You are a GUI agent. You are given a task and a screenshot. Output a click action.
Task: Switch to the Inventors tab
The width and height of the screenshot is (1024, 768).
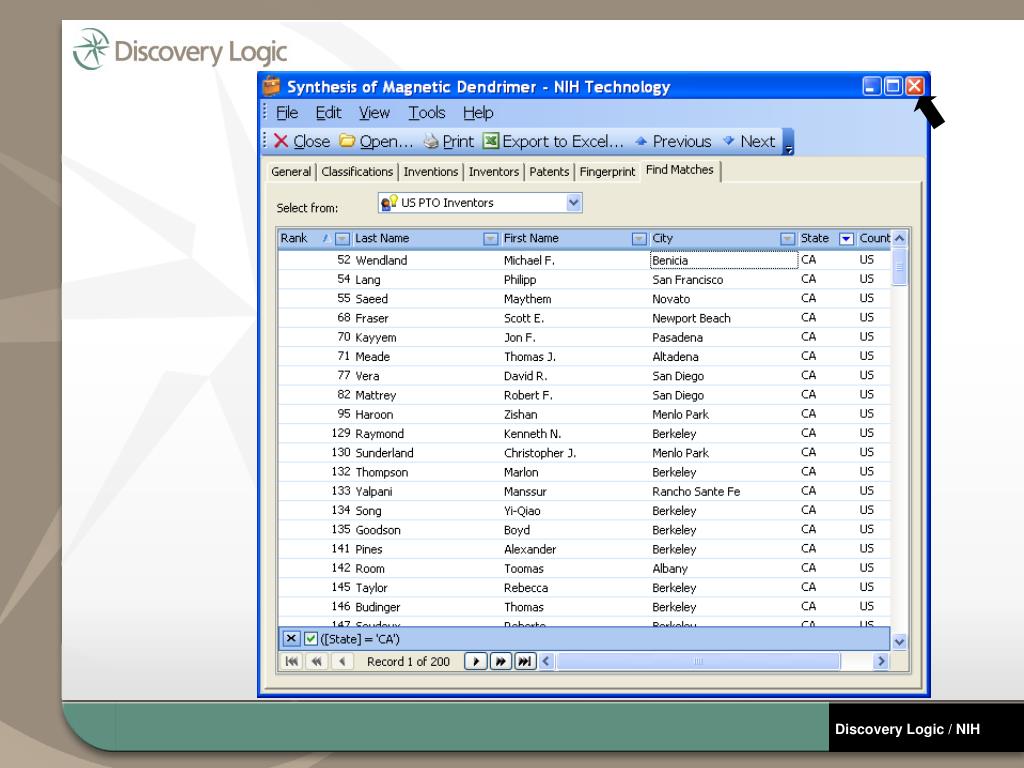pos(494,172)
